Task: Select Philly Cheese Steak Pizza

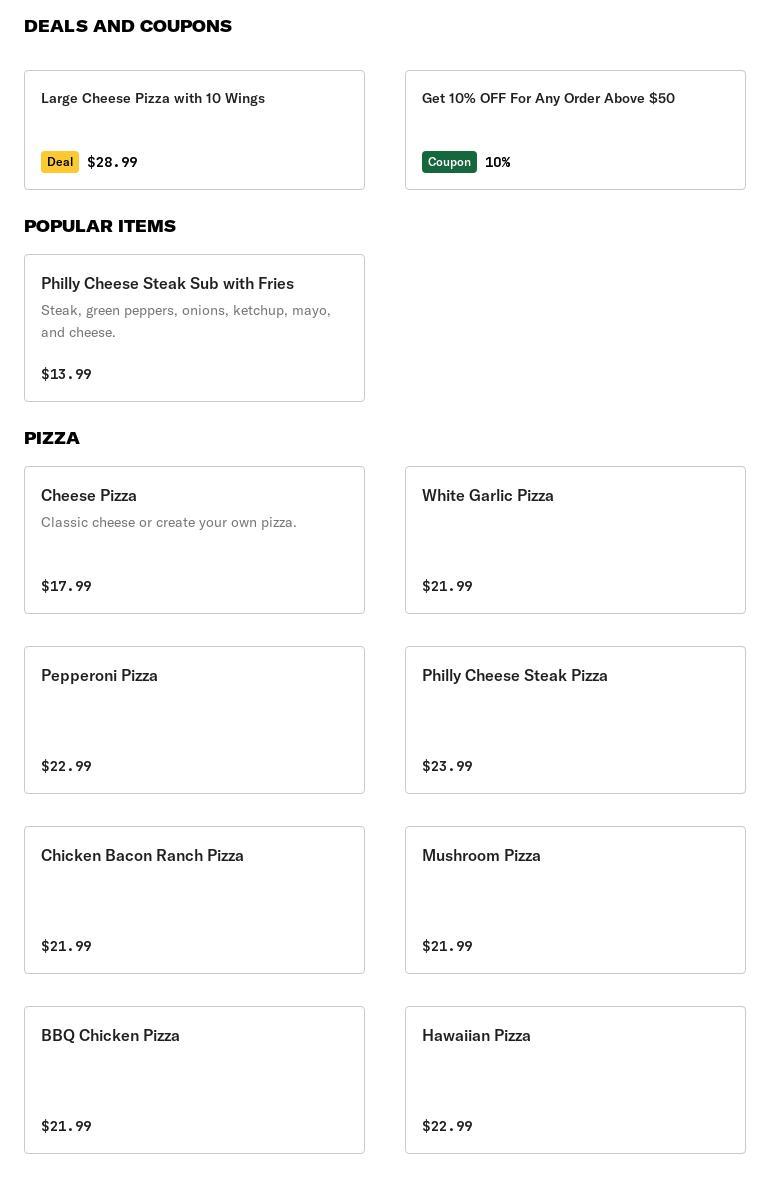Action: click(575, 720)
